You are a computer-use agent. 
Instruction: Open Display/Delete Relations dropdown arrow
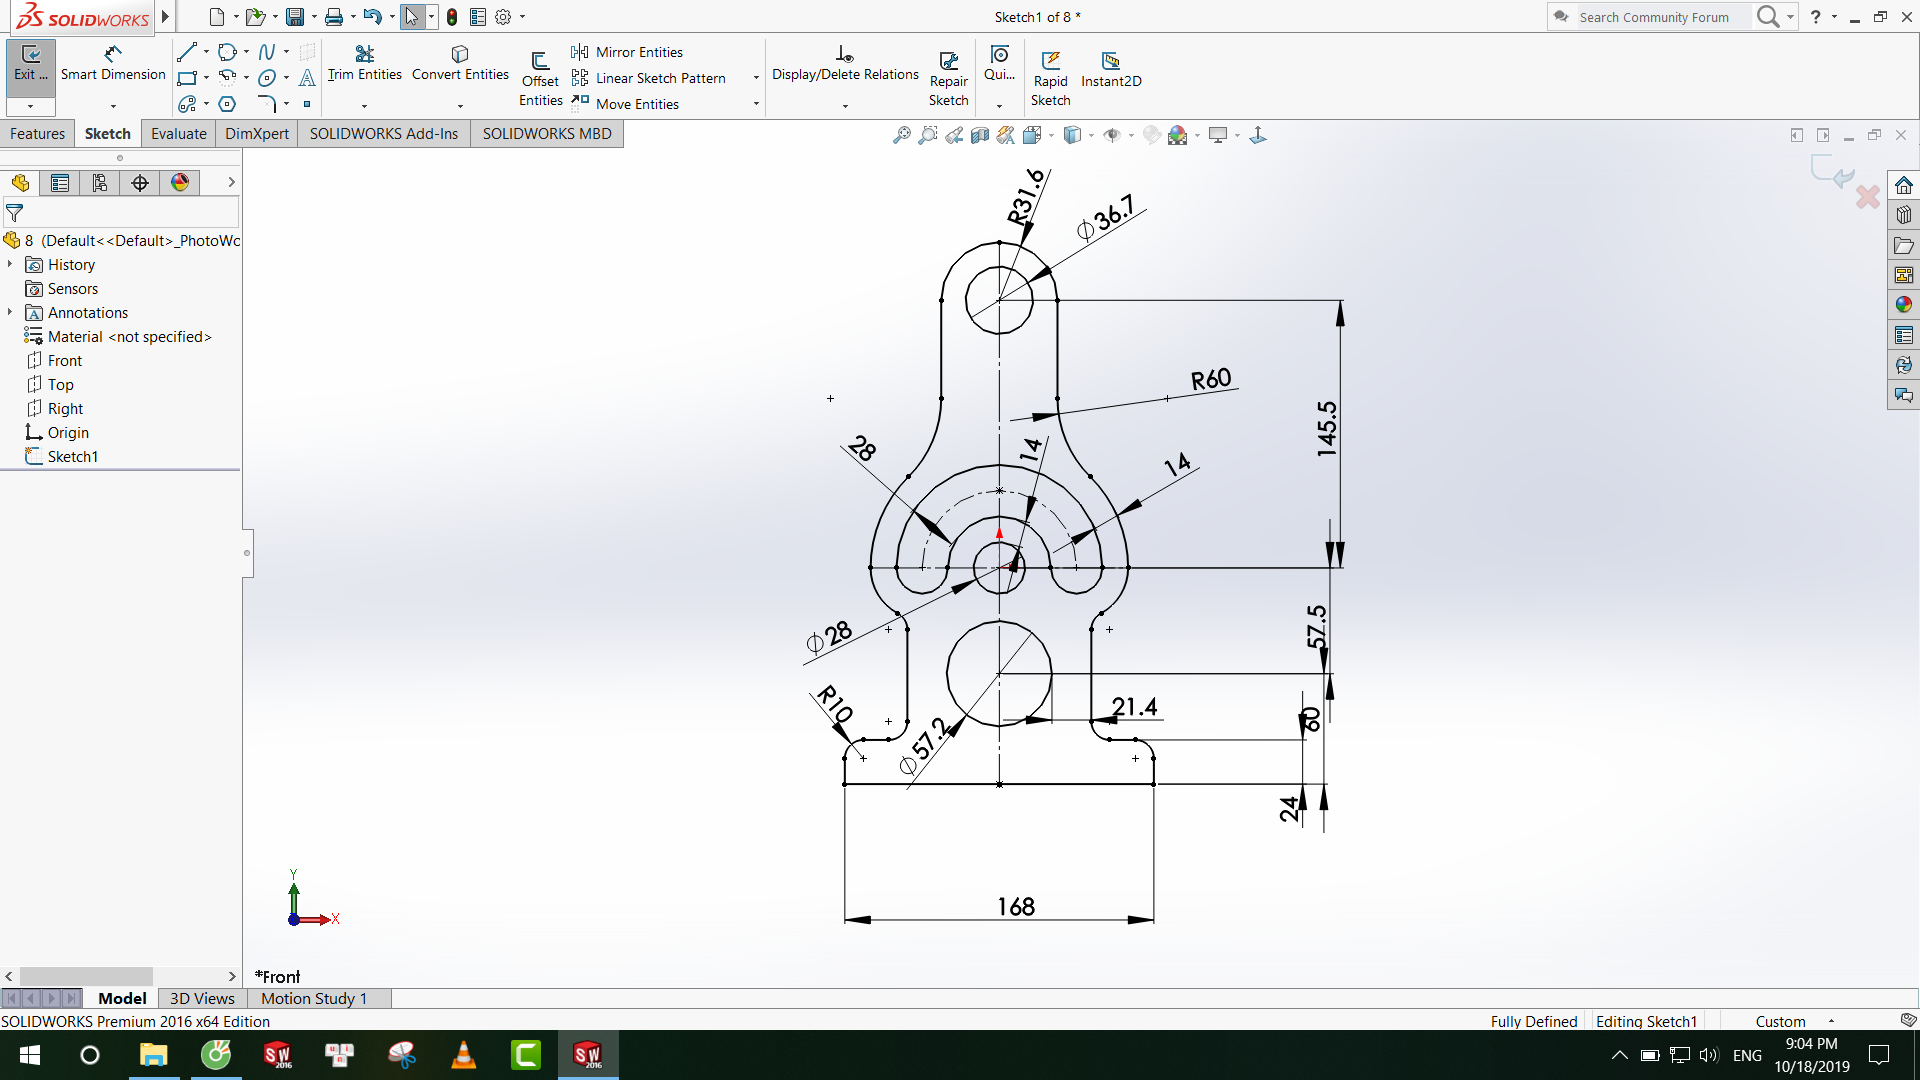845,106
